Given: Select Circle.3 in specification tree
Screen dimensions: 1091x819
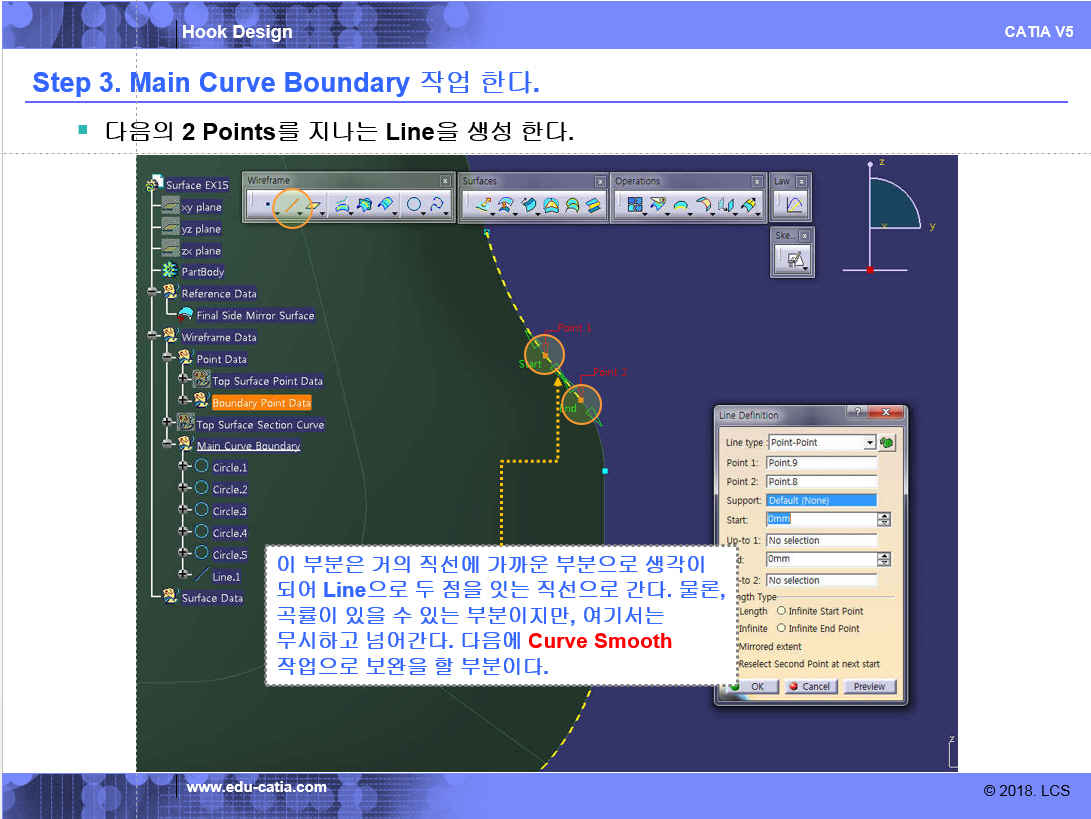Looking at the screenshot, I should point(229,511).
